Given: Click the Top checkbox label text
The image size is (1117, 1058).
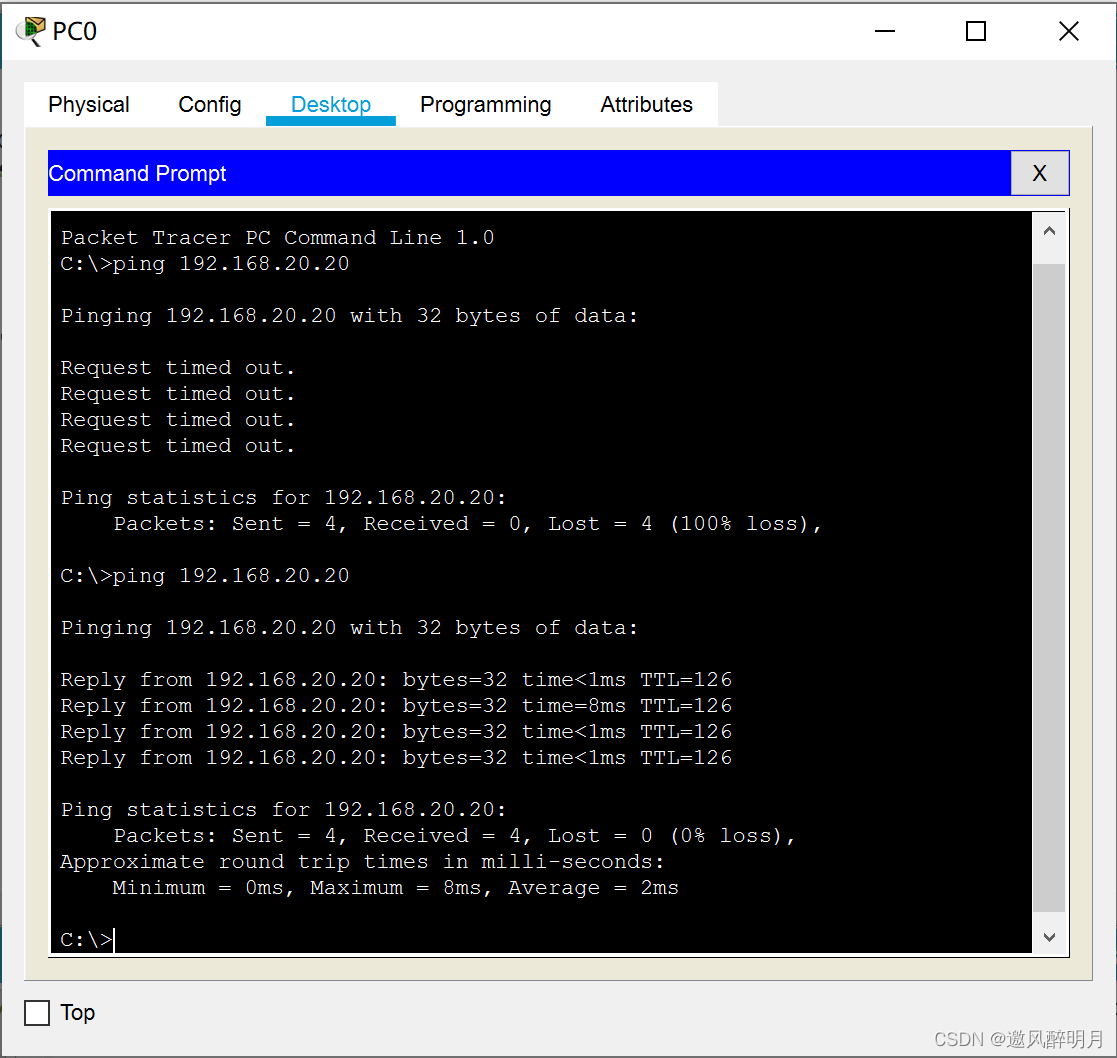Looking at the screenshot, I should 78,1012.
